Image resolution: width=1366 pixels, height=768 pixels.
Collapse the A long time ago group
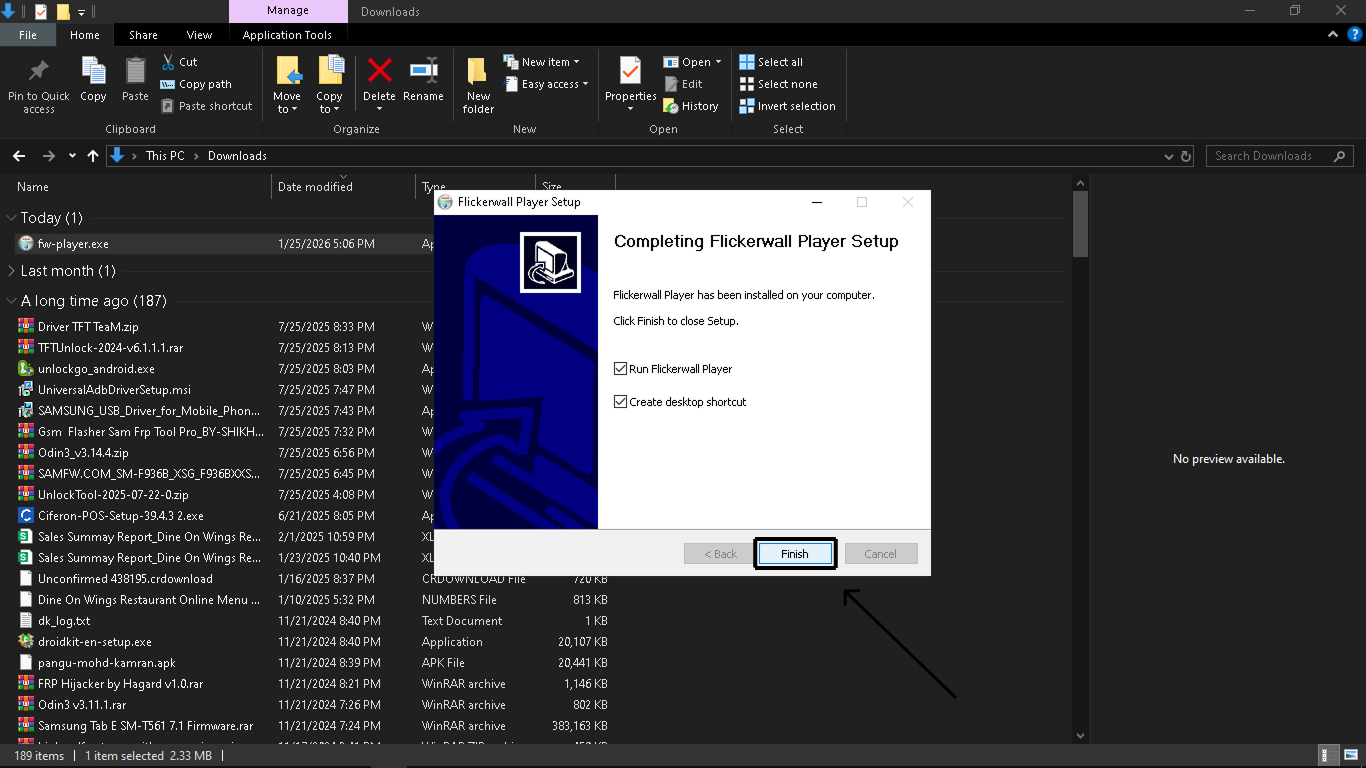point(11,301)
